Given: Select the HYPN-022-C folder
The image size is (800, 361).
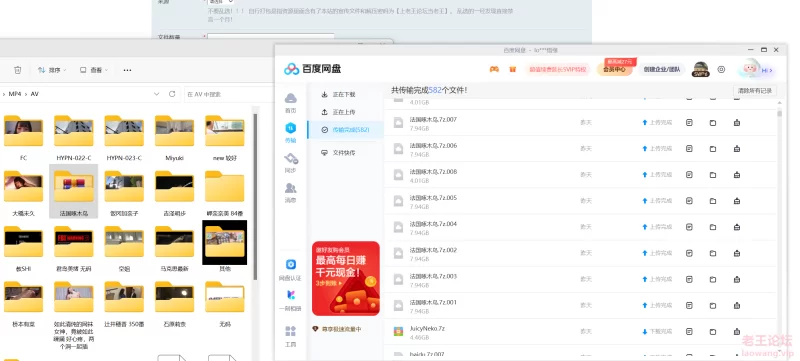Looking at the screenshot, I should (x=73, y=138).
